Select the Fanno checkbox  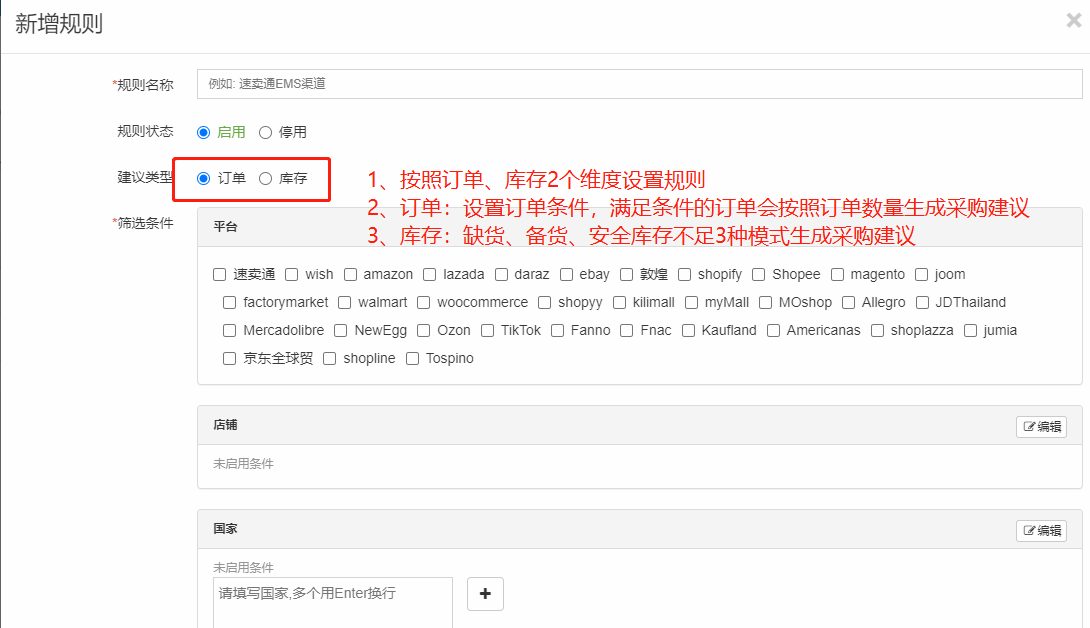[558, 330]
